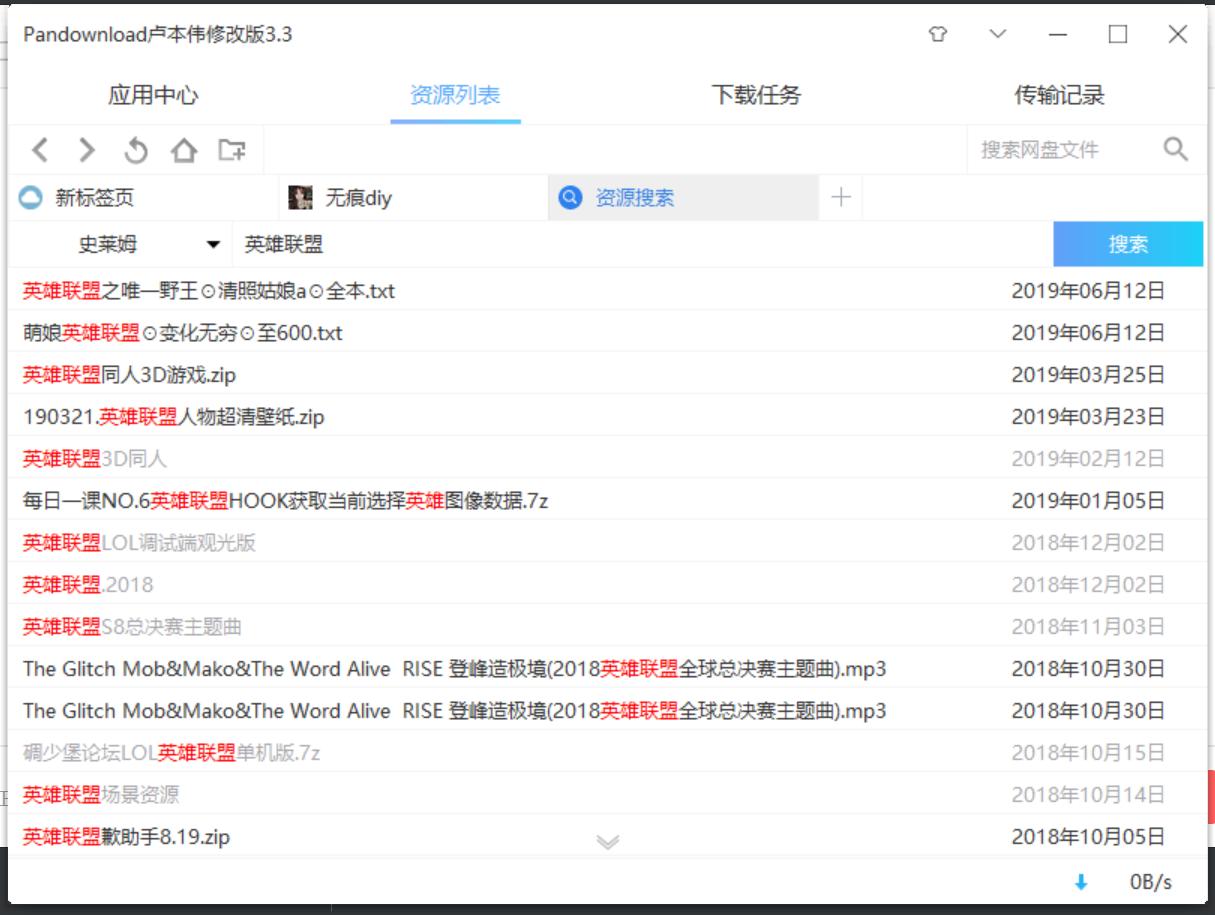Click the magnifier search icon
This screenshot has height=915, width=1215.
click(1176, 149)
